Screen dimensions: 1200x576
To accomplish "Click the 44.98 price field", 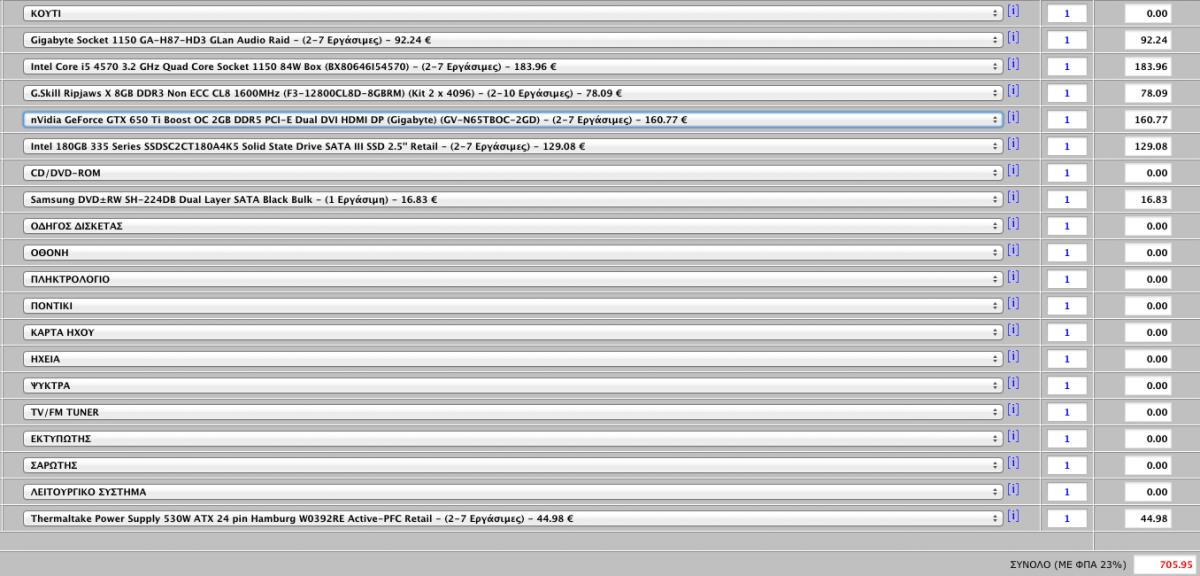I will [x=1148, y=519].
